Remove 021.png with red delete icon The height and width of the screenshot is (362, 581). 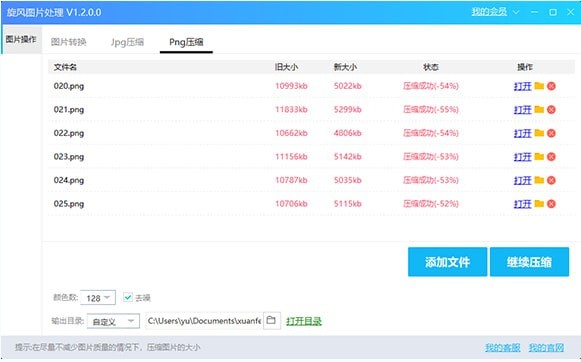[551, 110]
